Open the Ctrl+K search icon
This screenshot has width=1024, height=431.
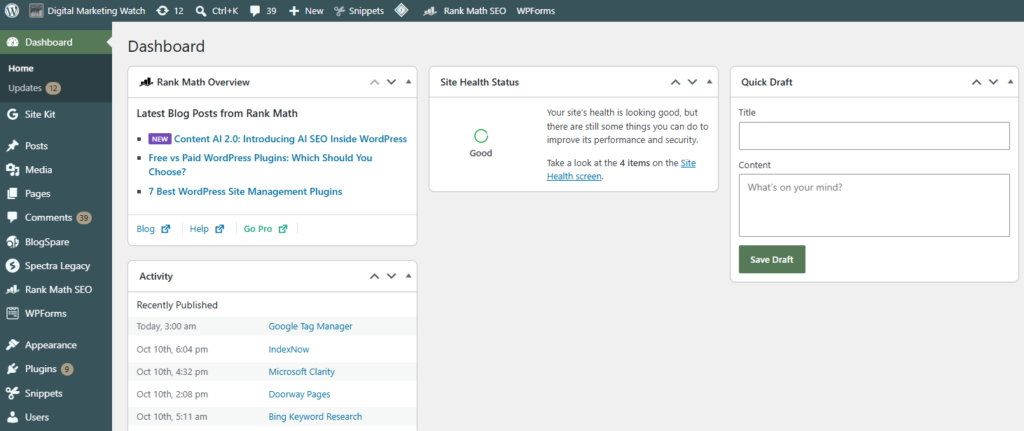pos(201,10)
